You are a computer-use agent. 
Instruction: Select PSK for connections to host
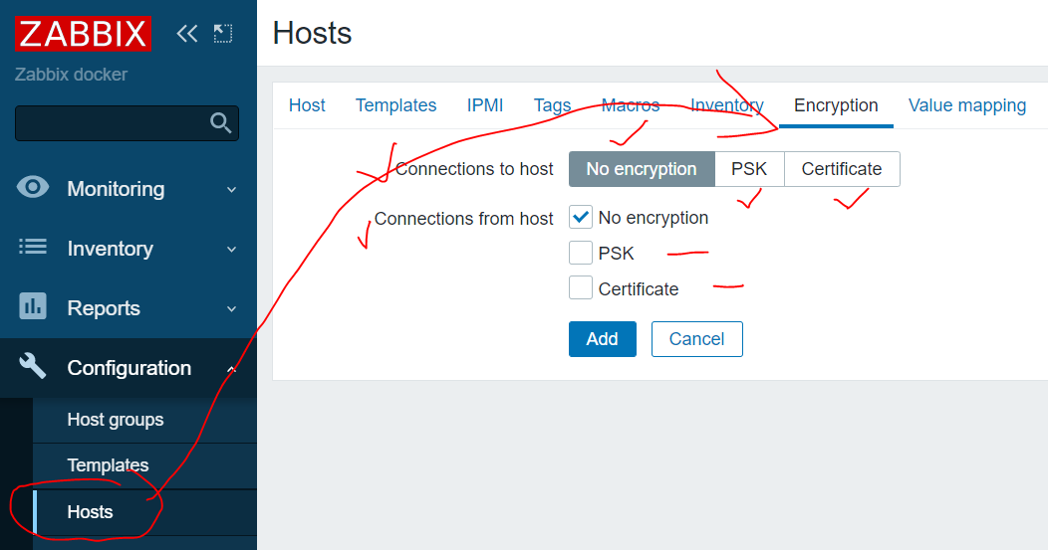click(749, 169)
